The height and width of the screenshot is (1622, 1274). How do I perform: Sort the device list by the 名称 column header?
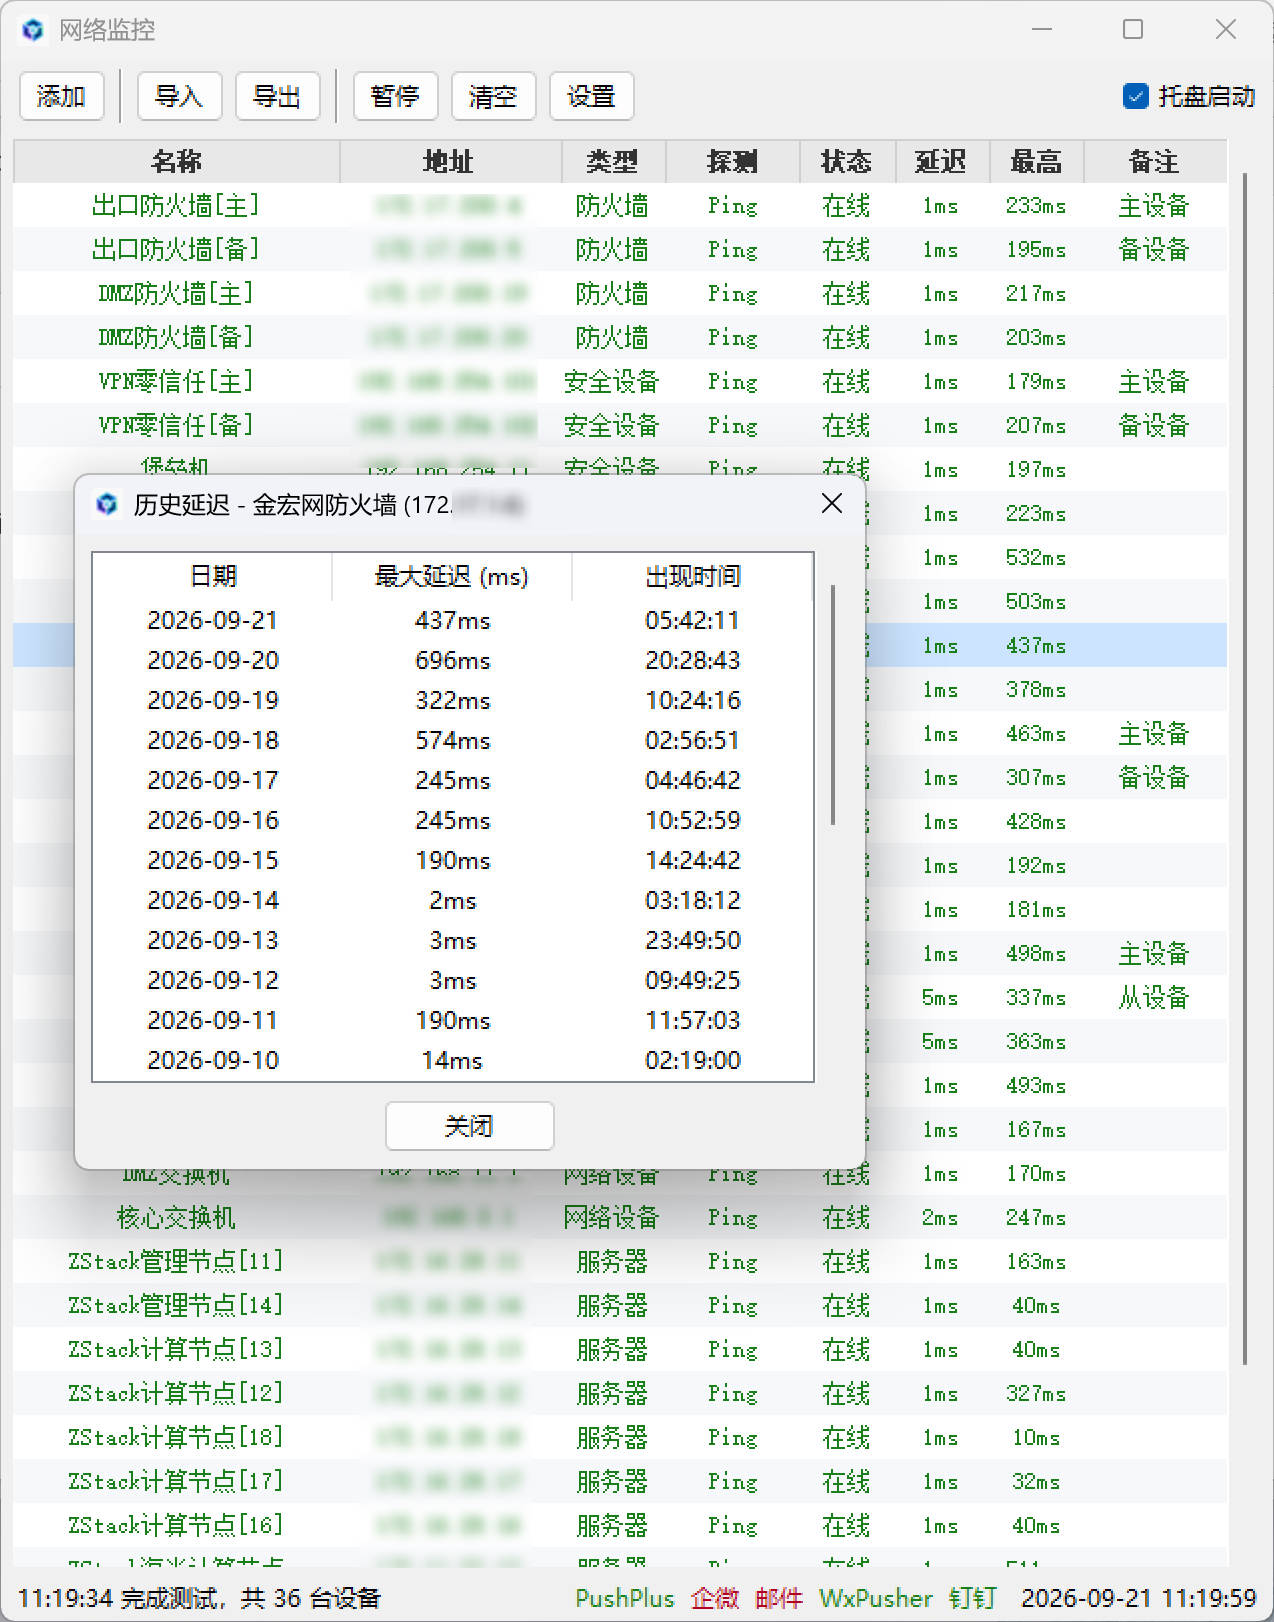[177, 161]
